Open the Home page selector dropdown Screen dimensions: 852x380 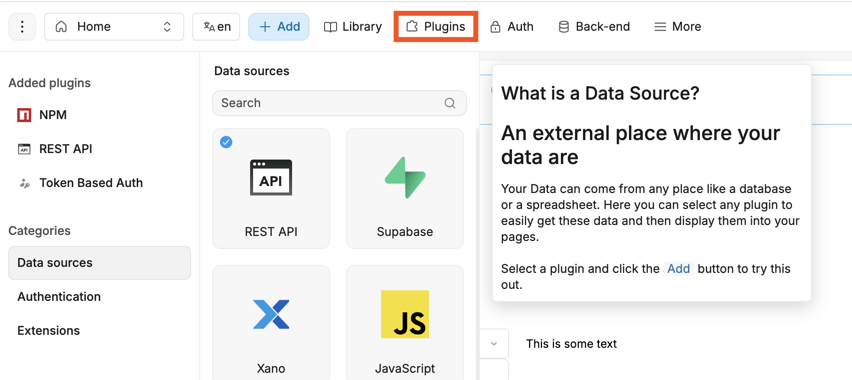(114, 27)
